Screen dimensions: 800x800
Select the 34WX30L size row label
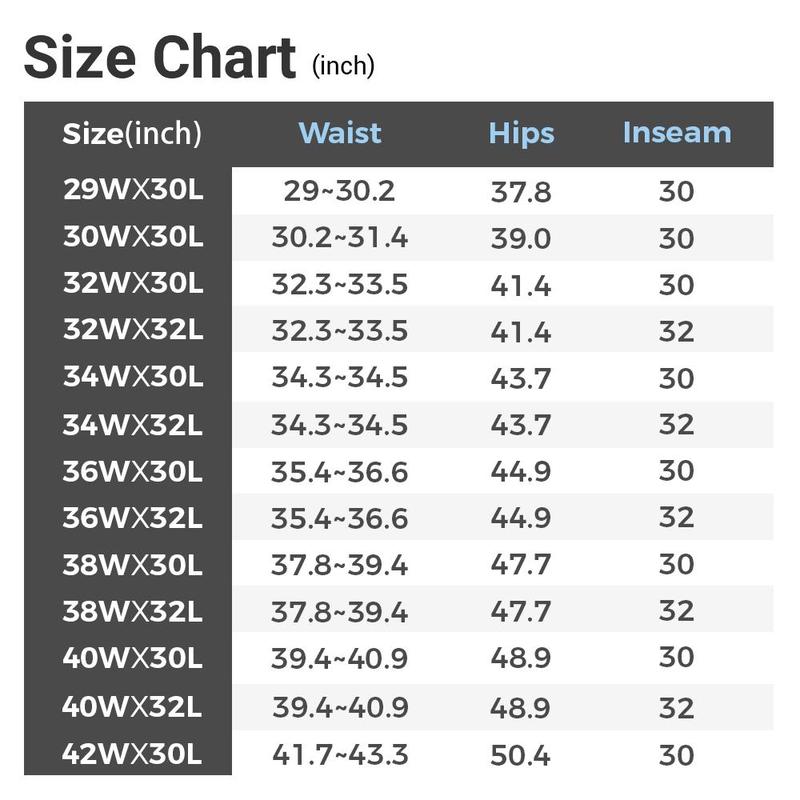tap(132, 377)
